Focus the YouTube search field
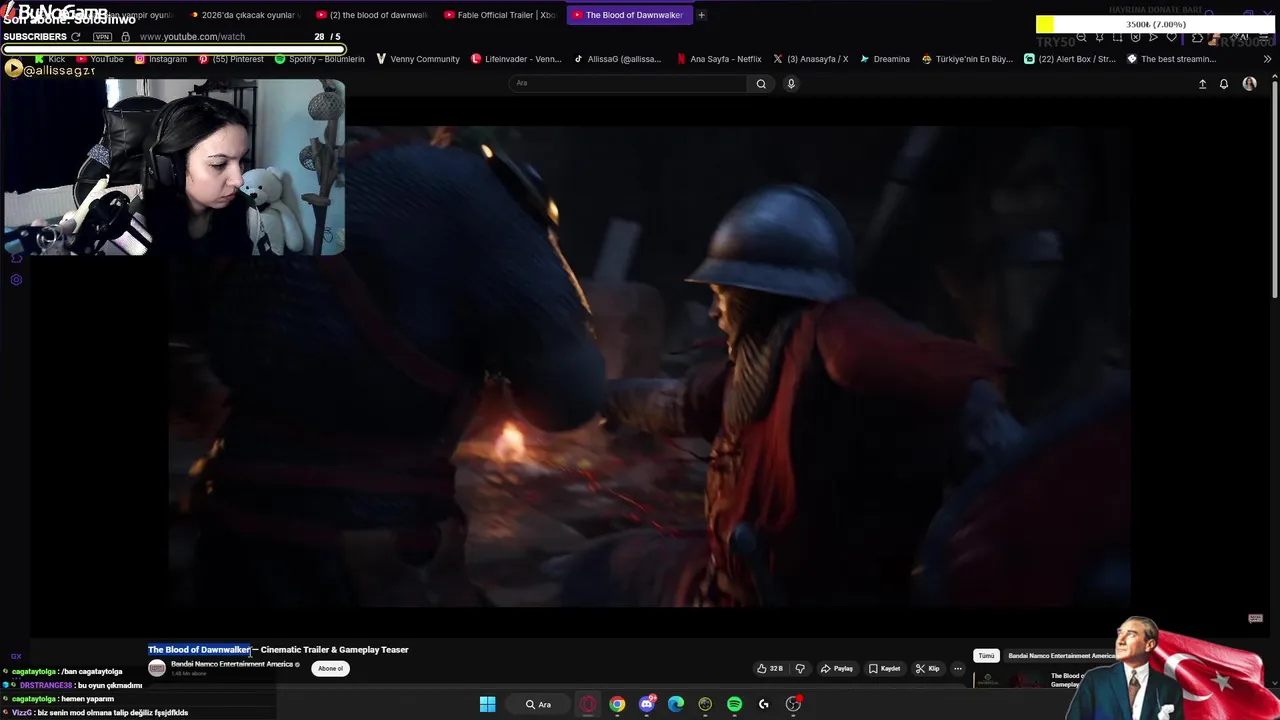 628,84
